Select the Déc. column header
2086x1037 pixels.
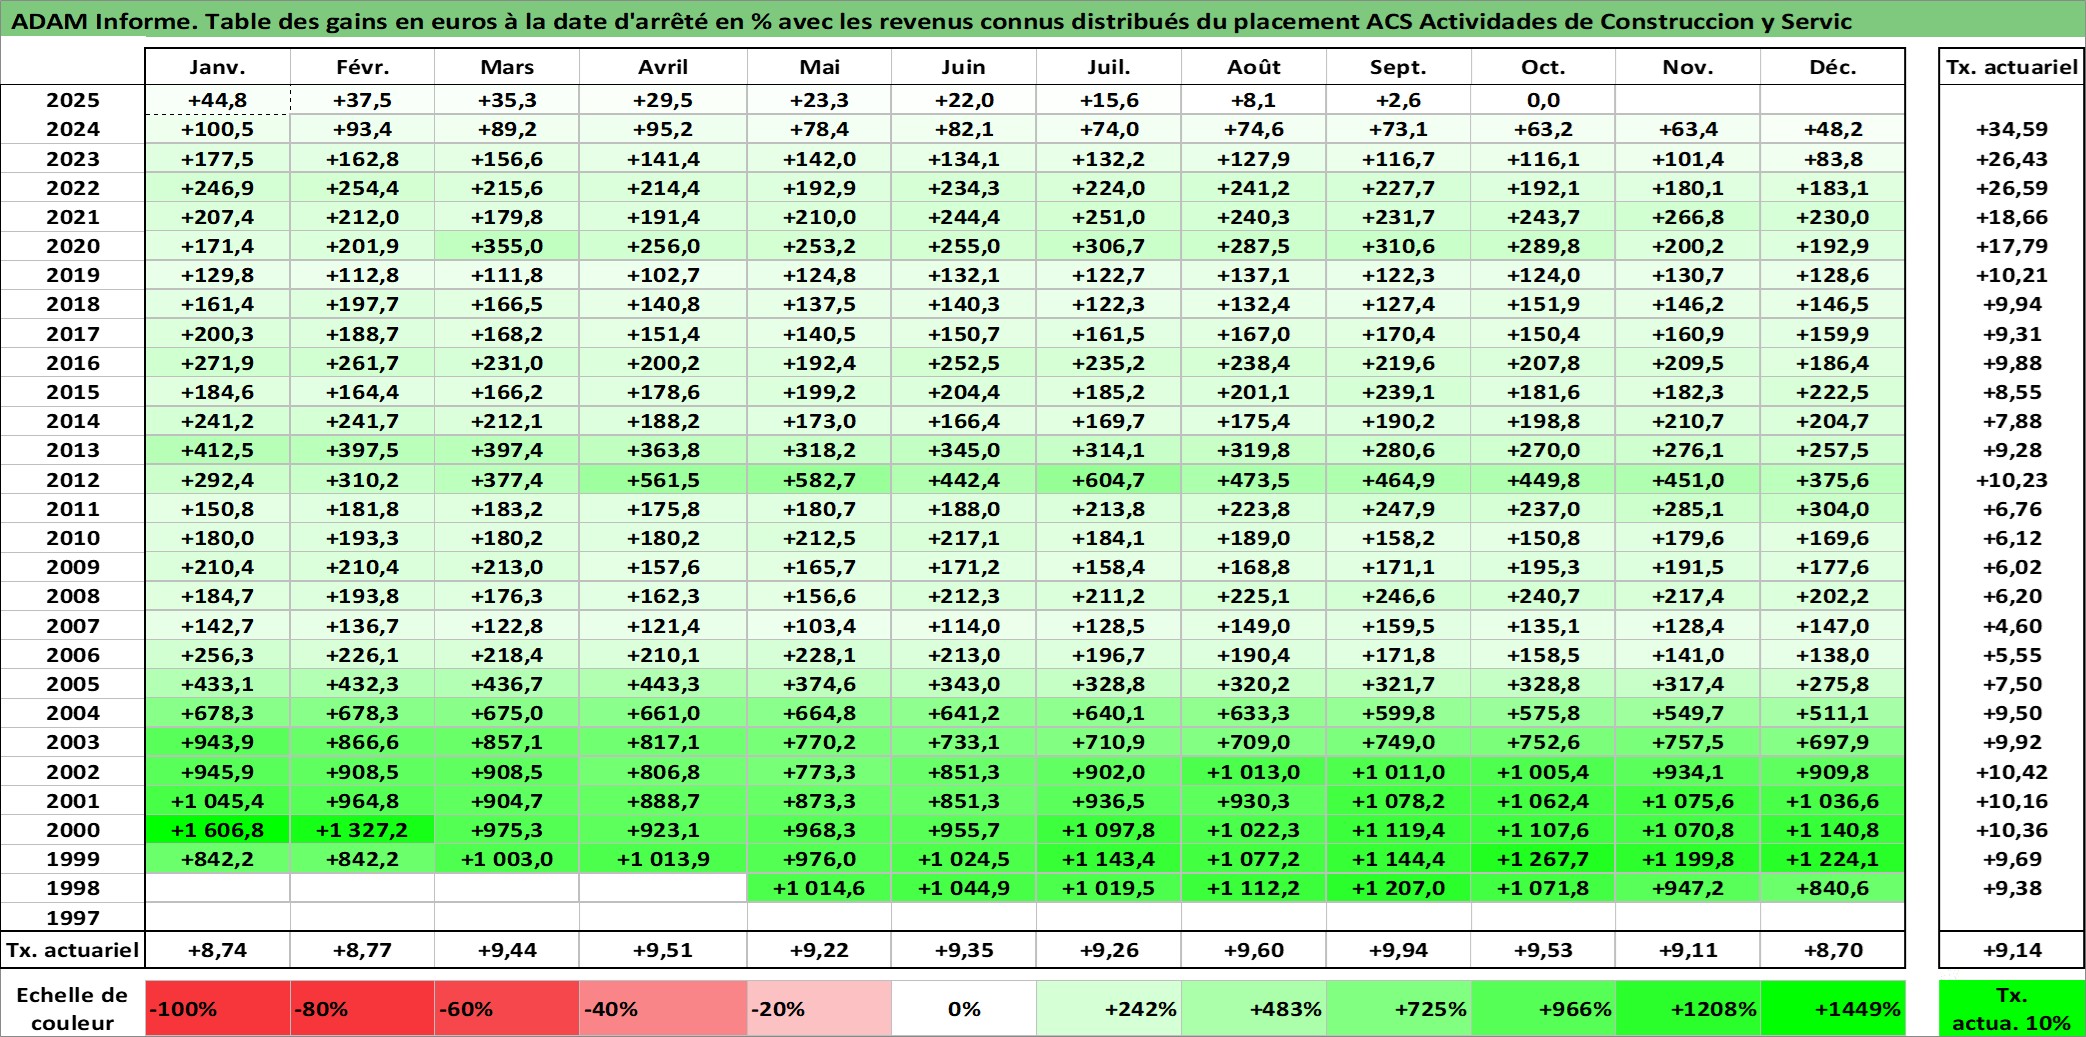[x=1833, y=67]
